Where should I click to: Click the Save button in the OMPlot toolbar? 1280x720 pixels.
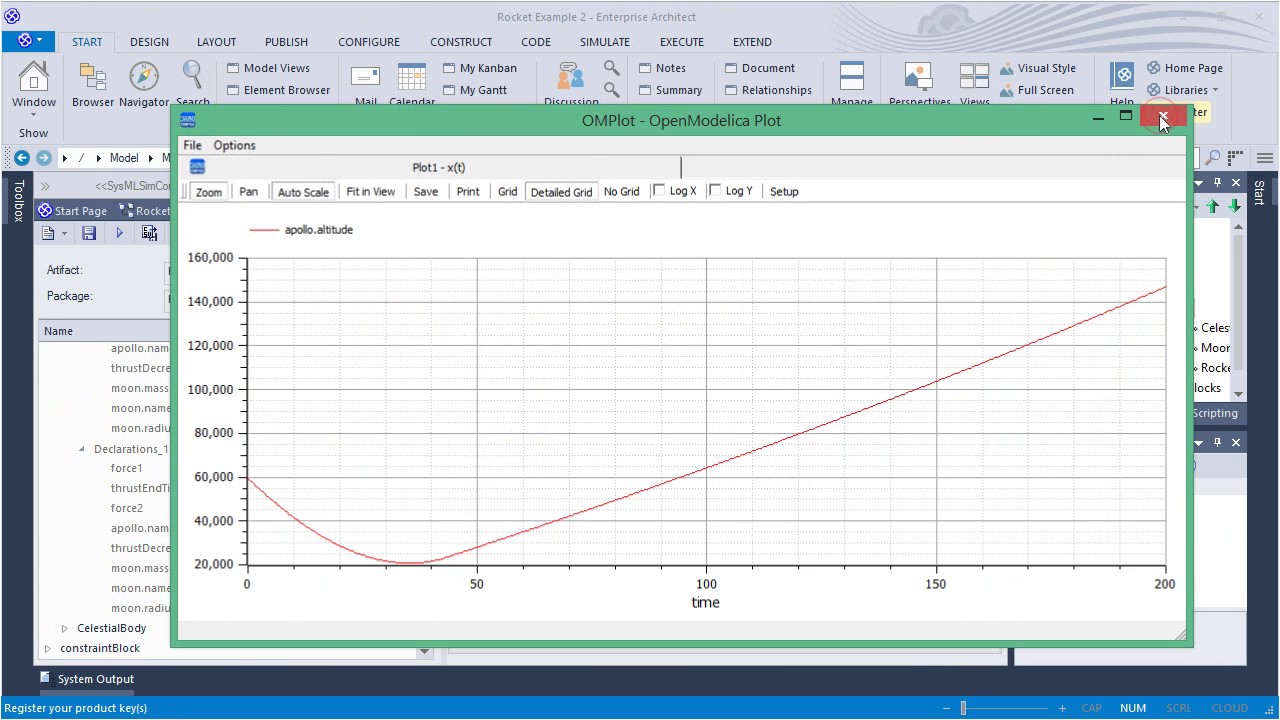point(425,192)
